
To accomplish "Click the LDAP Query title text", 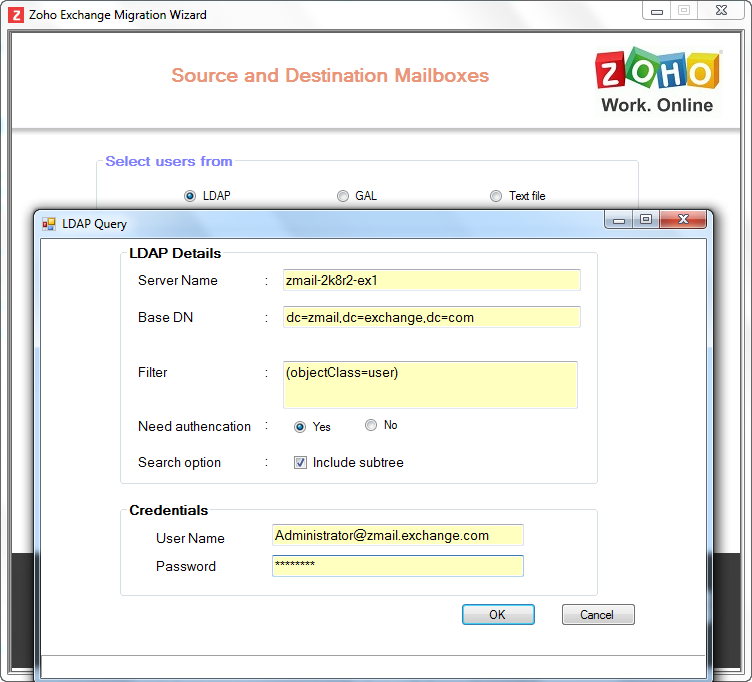I will 94,224.
